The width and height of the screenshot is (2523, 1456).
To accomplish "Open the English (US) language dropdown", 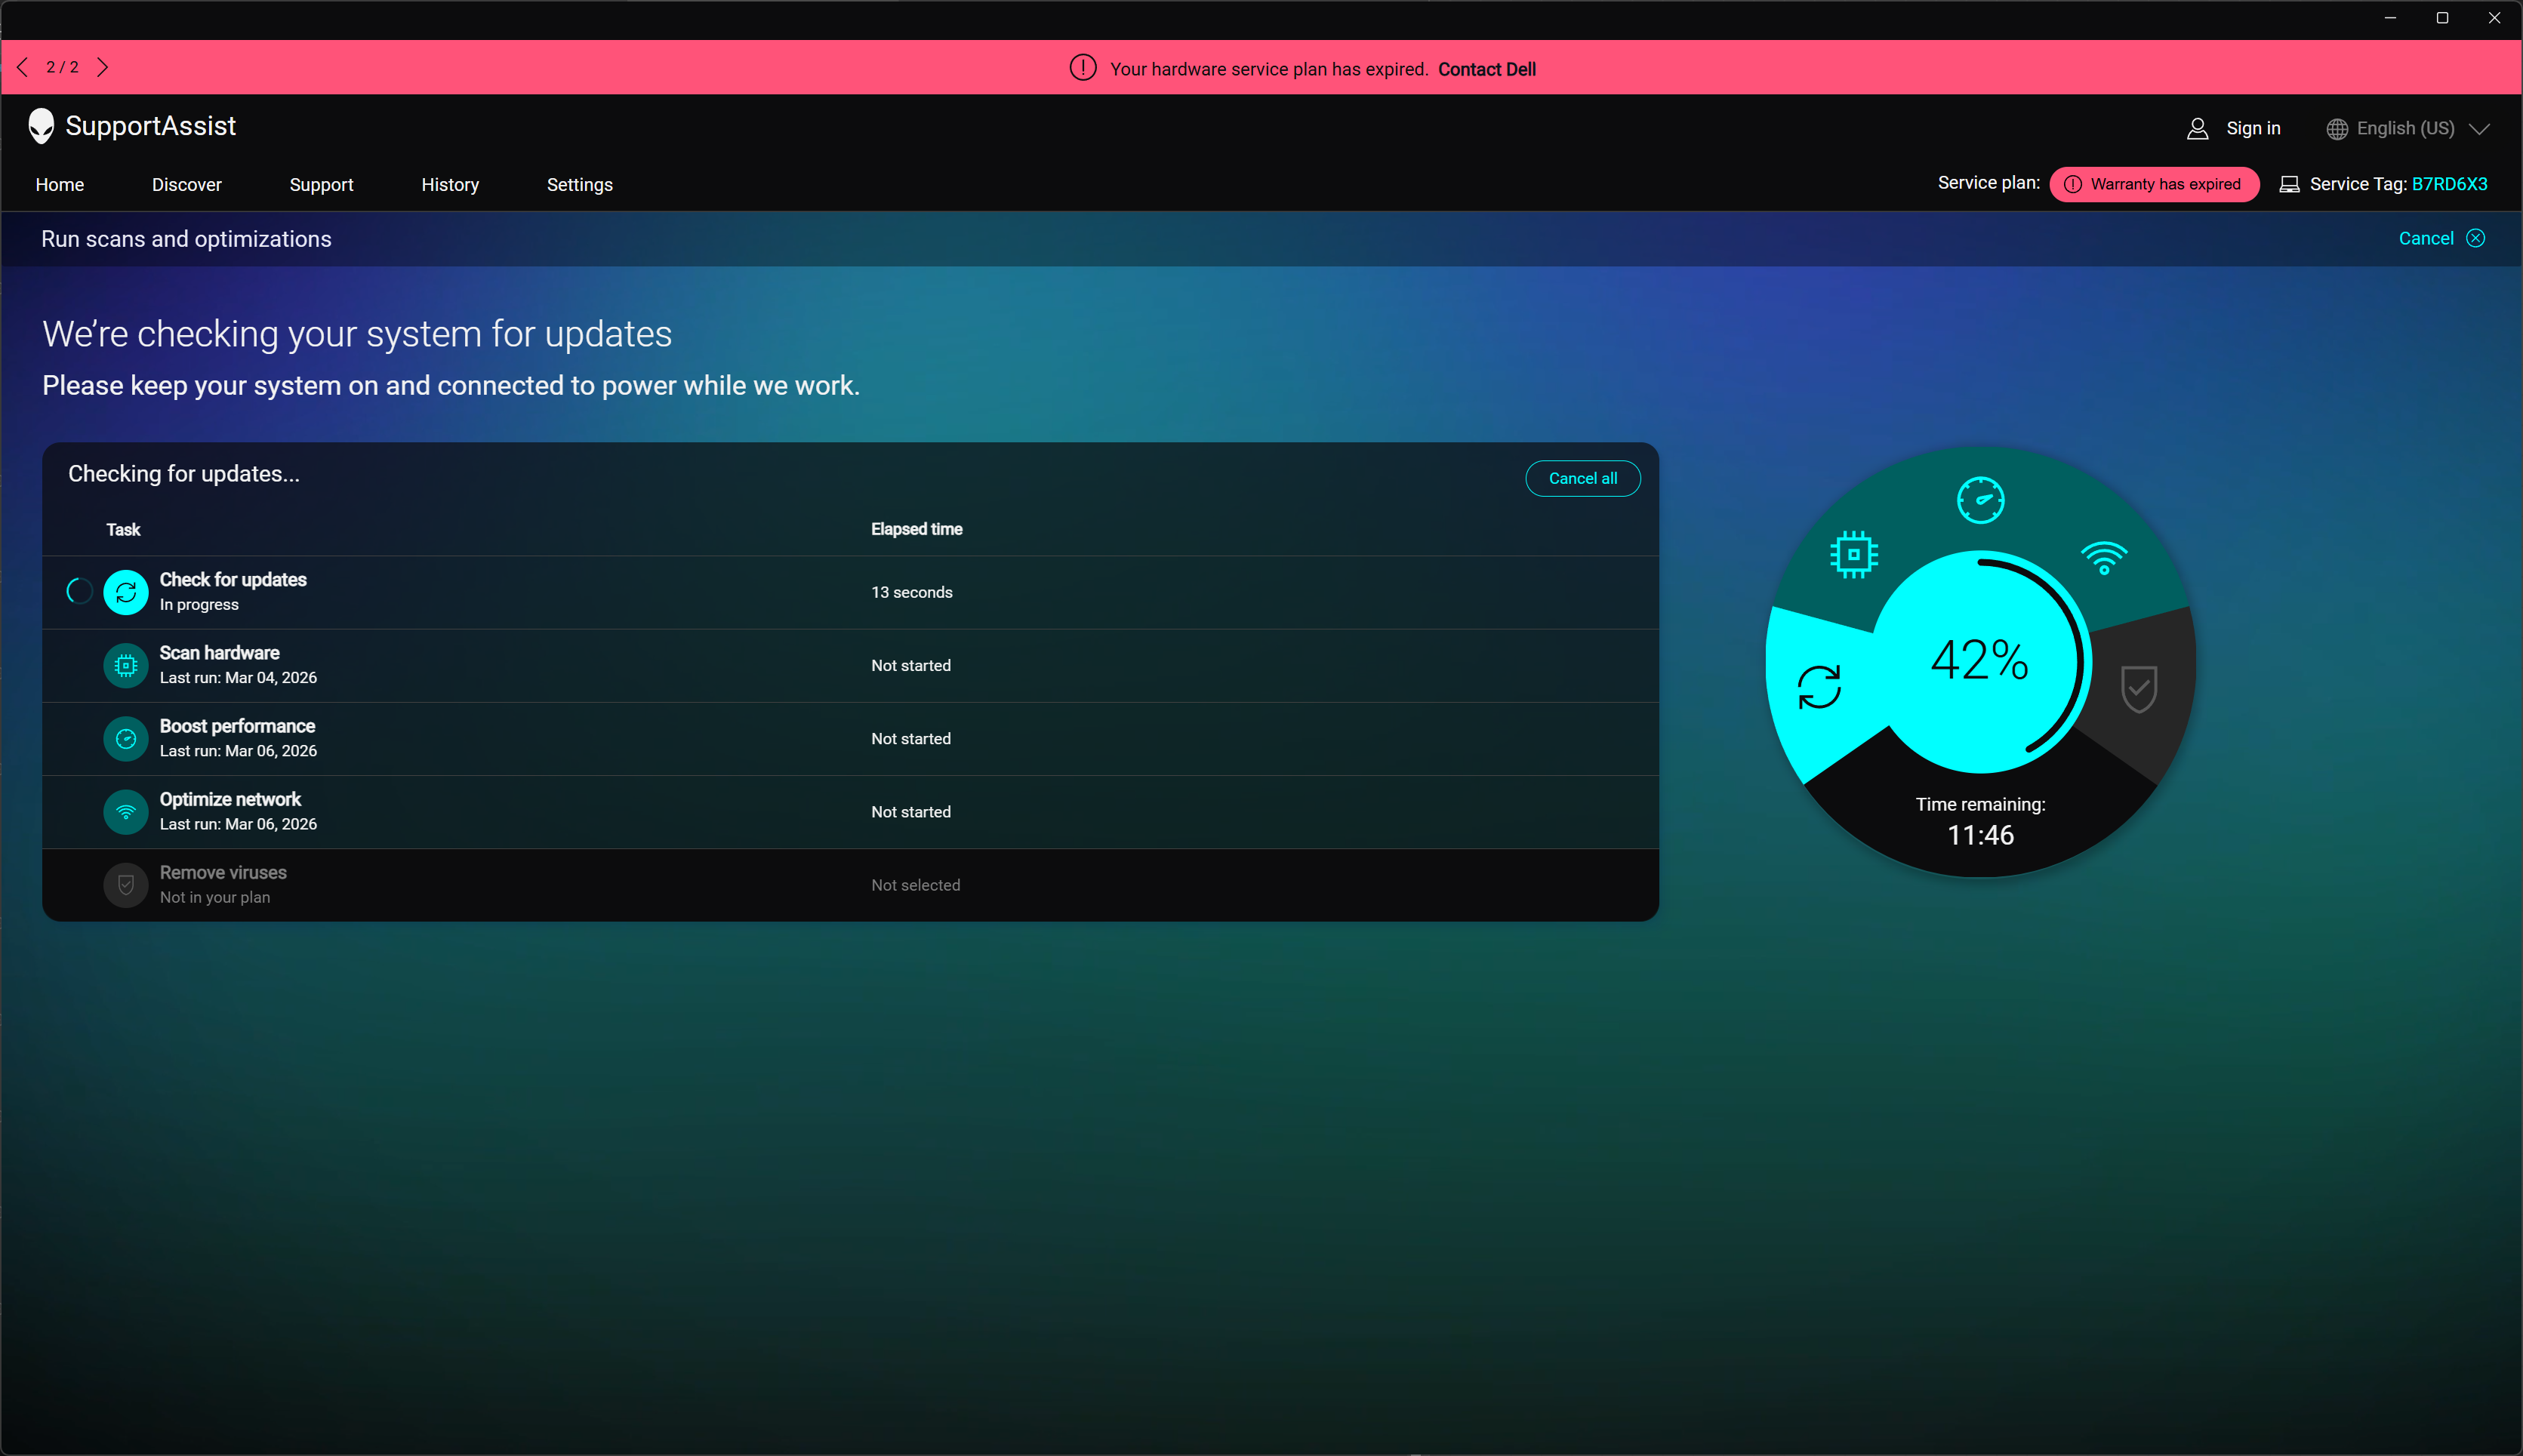I will [2406, 128].
